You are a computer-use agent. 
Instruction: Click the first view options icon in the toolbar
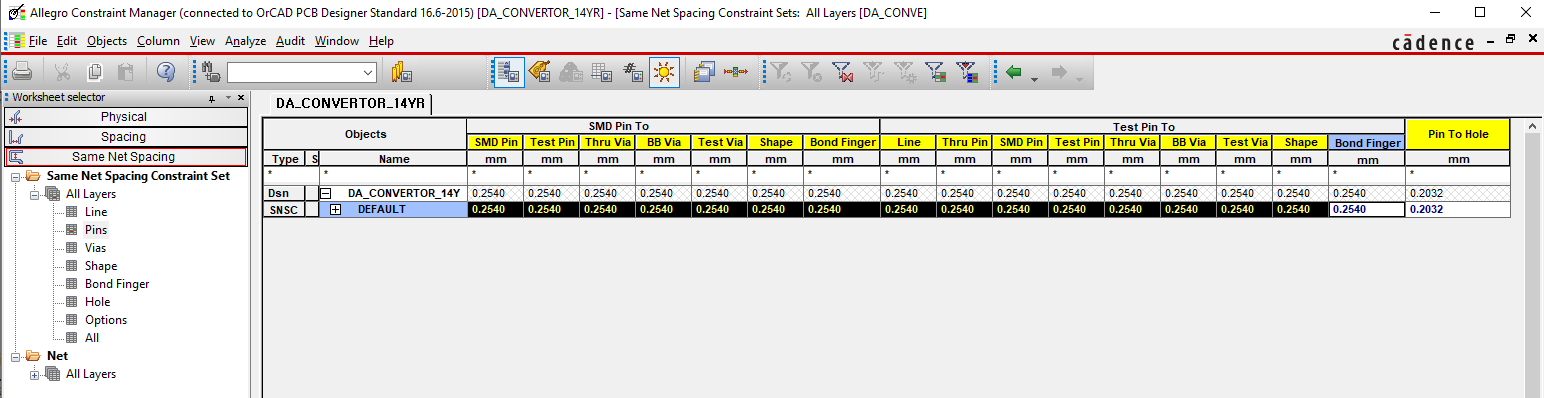point(508,72)
